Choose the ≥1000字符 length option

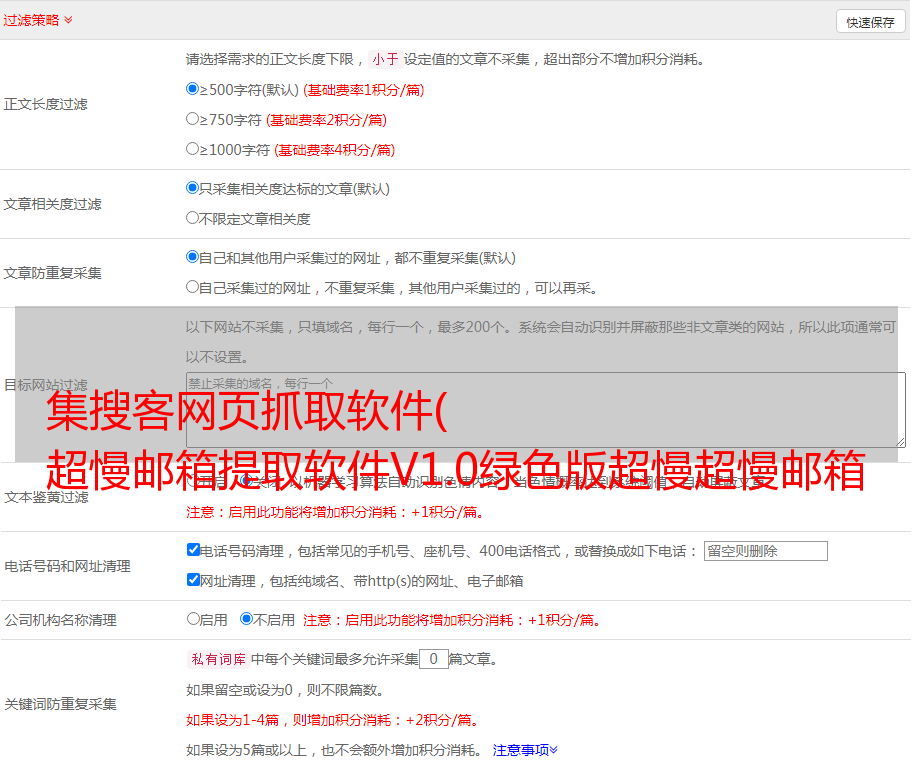coord(193,149)
